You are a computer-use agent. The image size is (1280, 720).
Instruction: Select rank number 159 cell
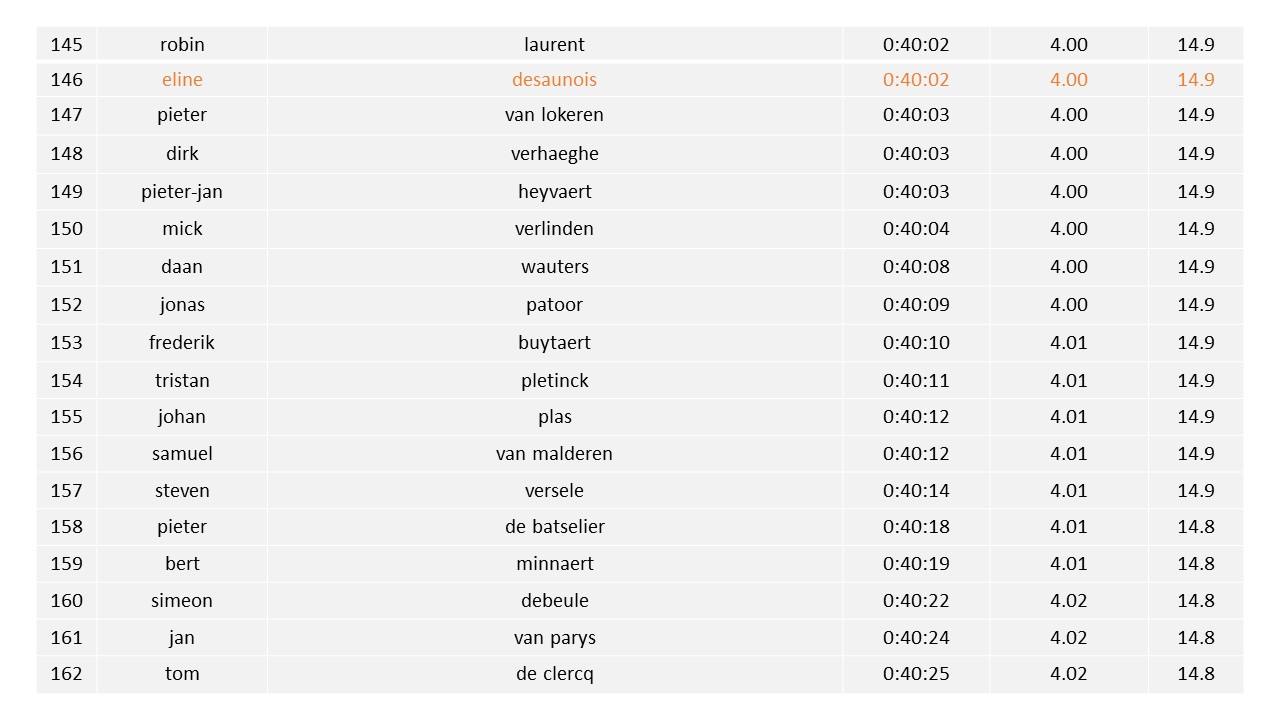click(x=67, y=564)
